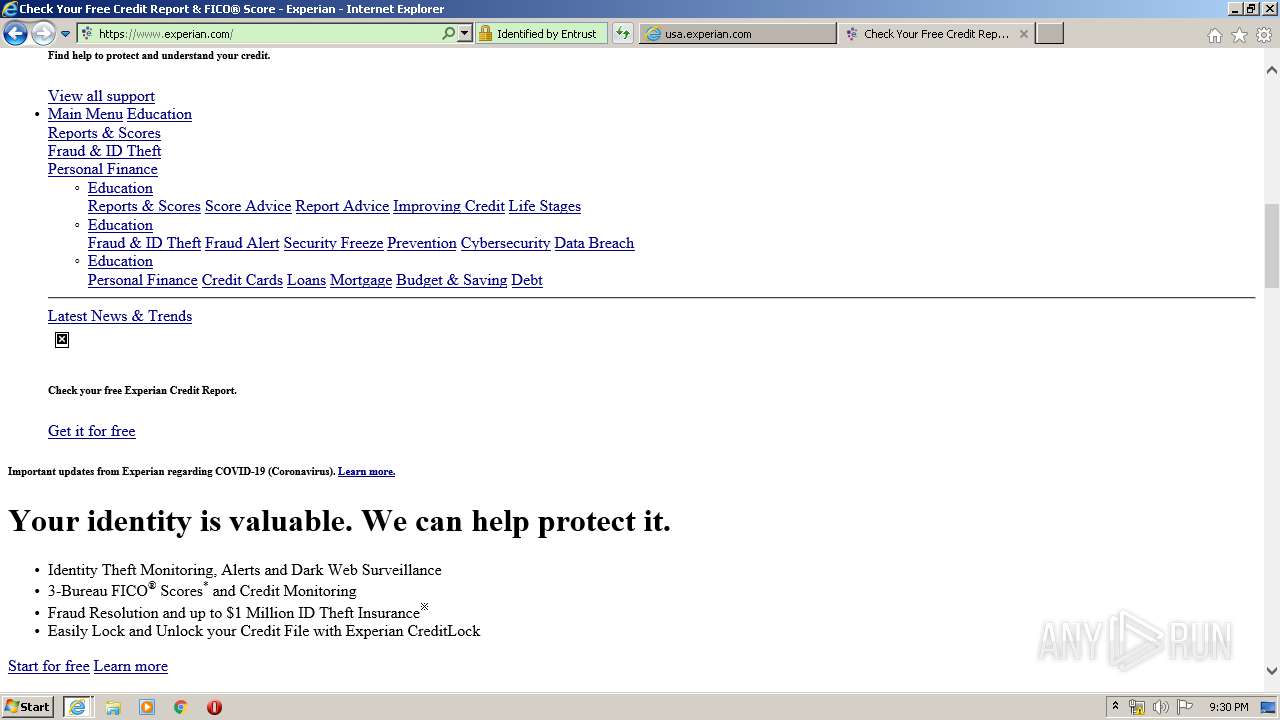The height and width of the screenshot is (720, 1280).
Task: Click the Latest News & Trends link
Action: pos(120,316)
